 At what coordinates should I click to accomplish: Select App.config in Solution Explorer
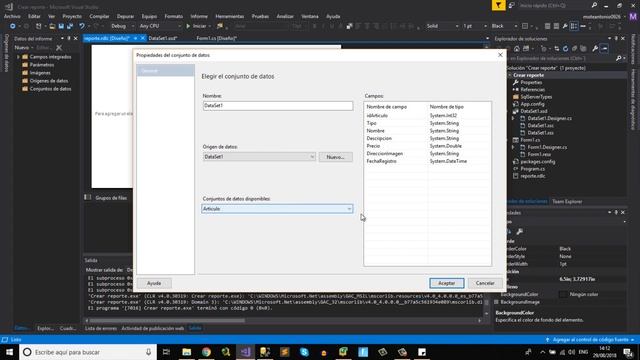(532, 104)
